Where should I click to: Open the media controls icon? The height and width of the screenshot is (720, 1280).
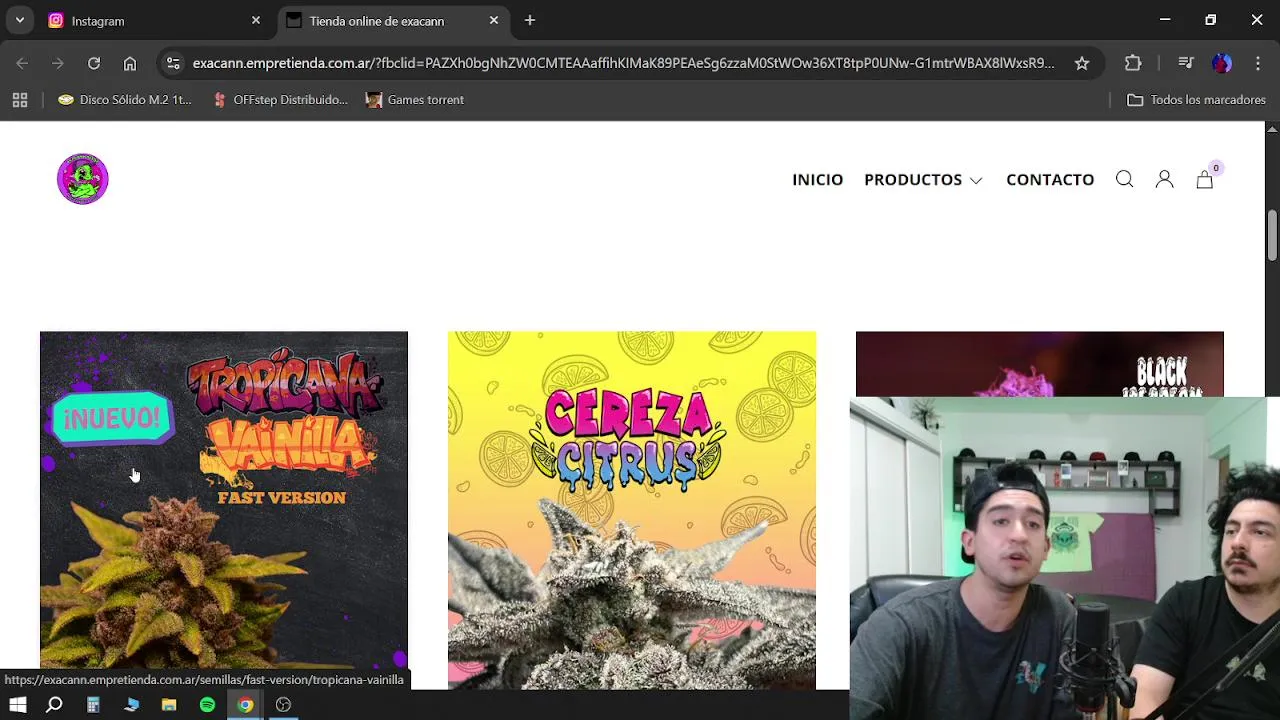[1186, 63]
